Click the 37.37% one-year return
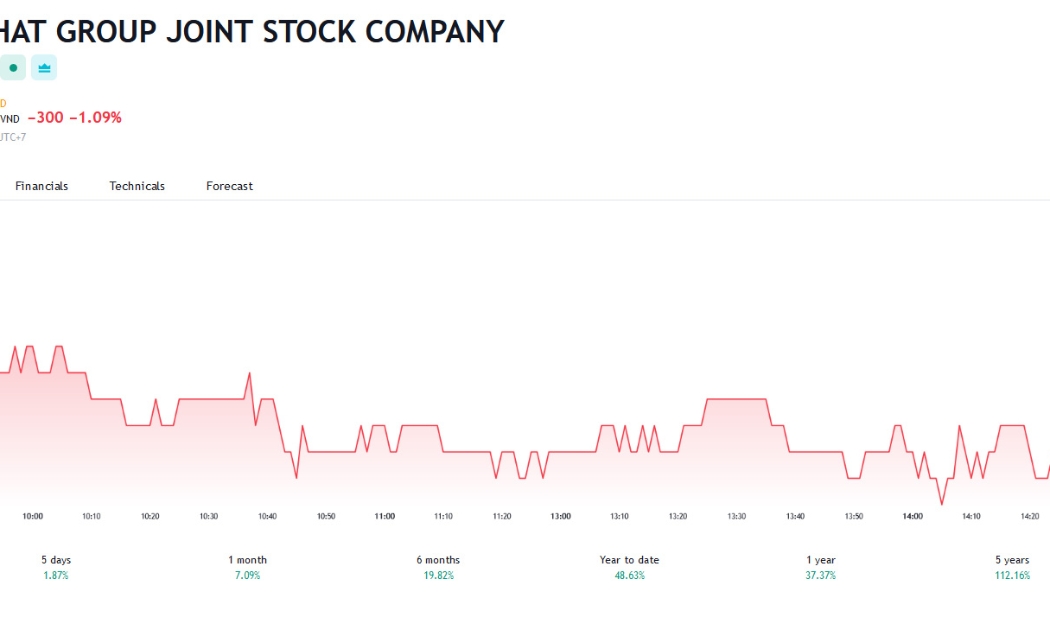1050x630 pixels. pyautogui.click(x=821, y=575)
